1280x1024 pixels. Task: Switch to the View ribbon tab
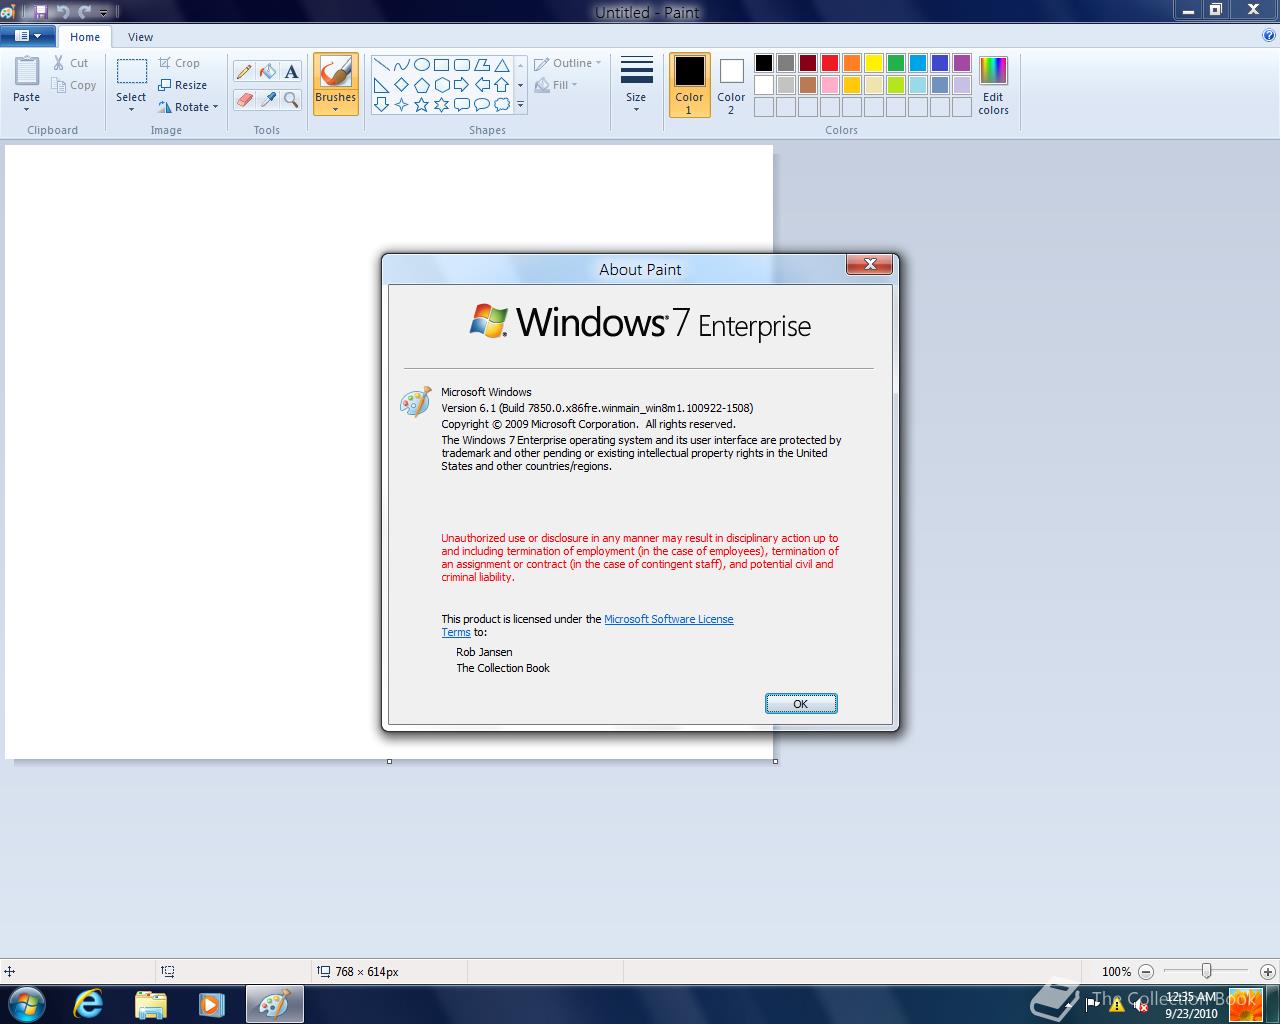tap(140, 37)
